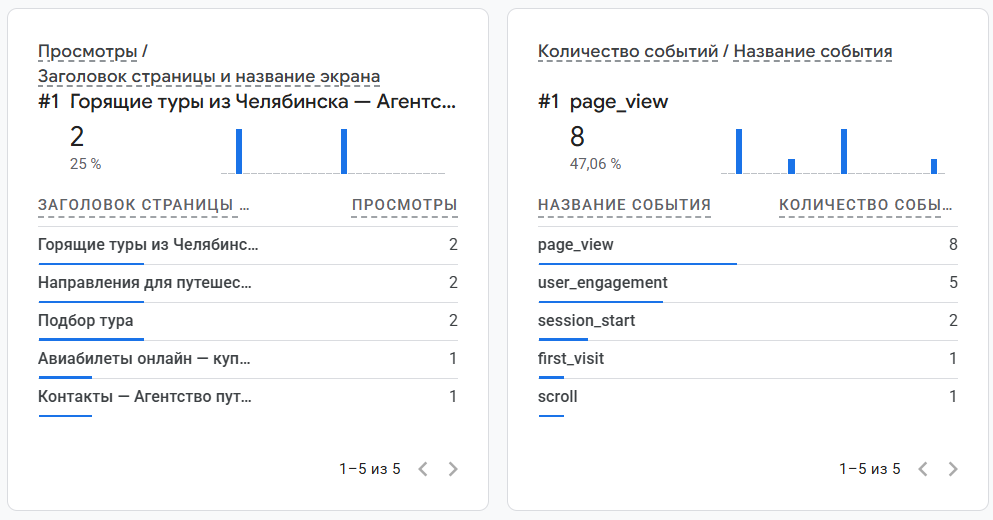The width and height of the screenshot is (993, 520).
Task: Select row Направления для путешес…
Action: coord(248,283)
